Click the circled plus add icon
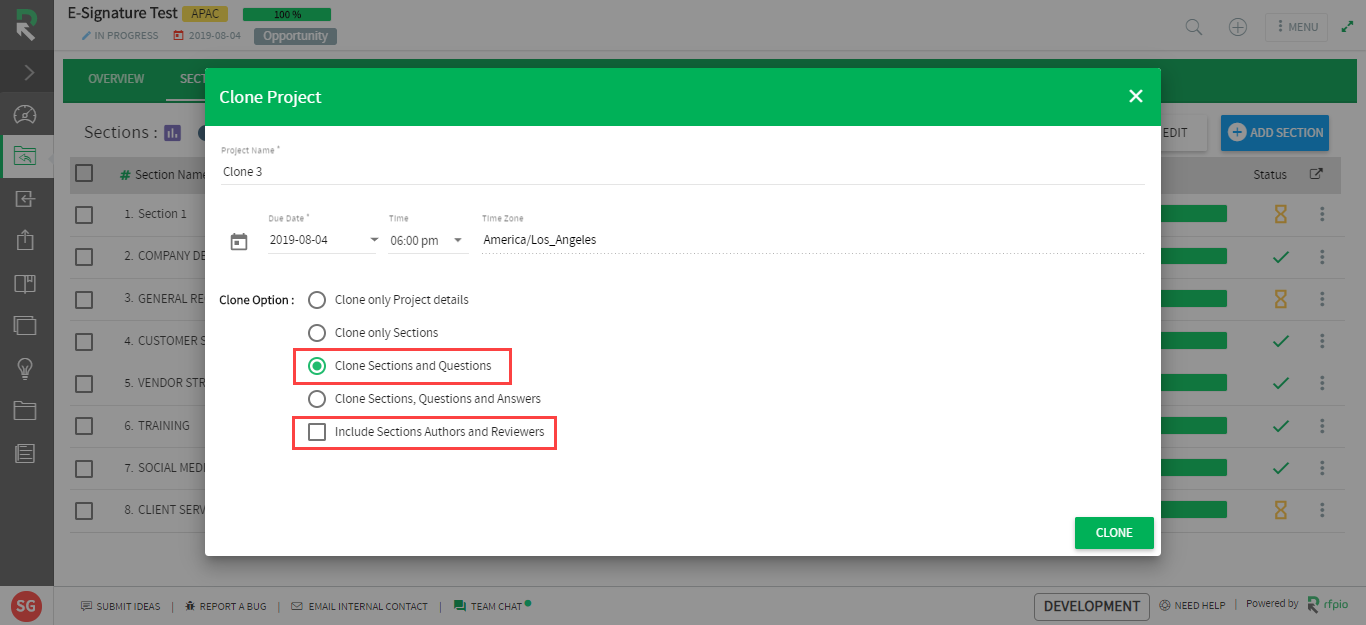This screenshot has width=1366, height=625. coord(1238,27)
